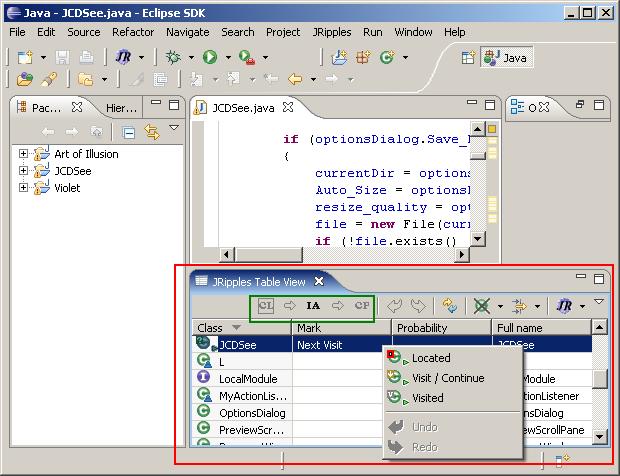Launch the Debug bug icon
The height and width of the screenshot is (476, 620).
pyautogui.click(x=173, y=57)
